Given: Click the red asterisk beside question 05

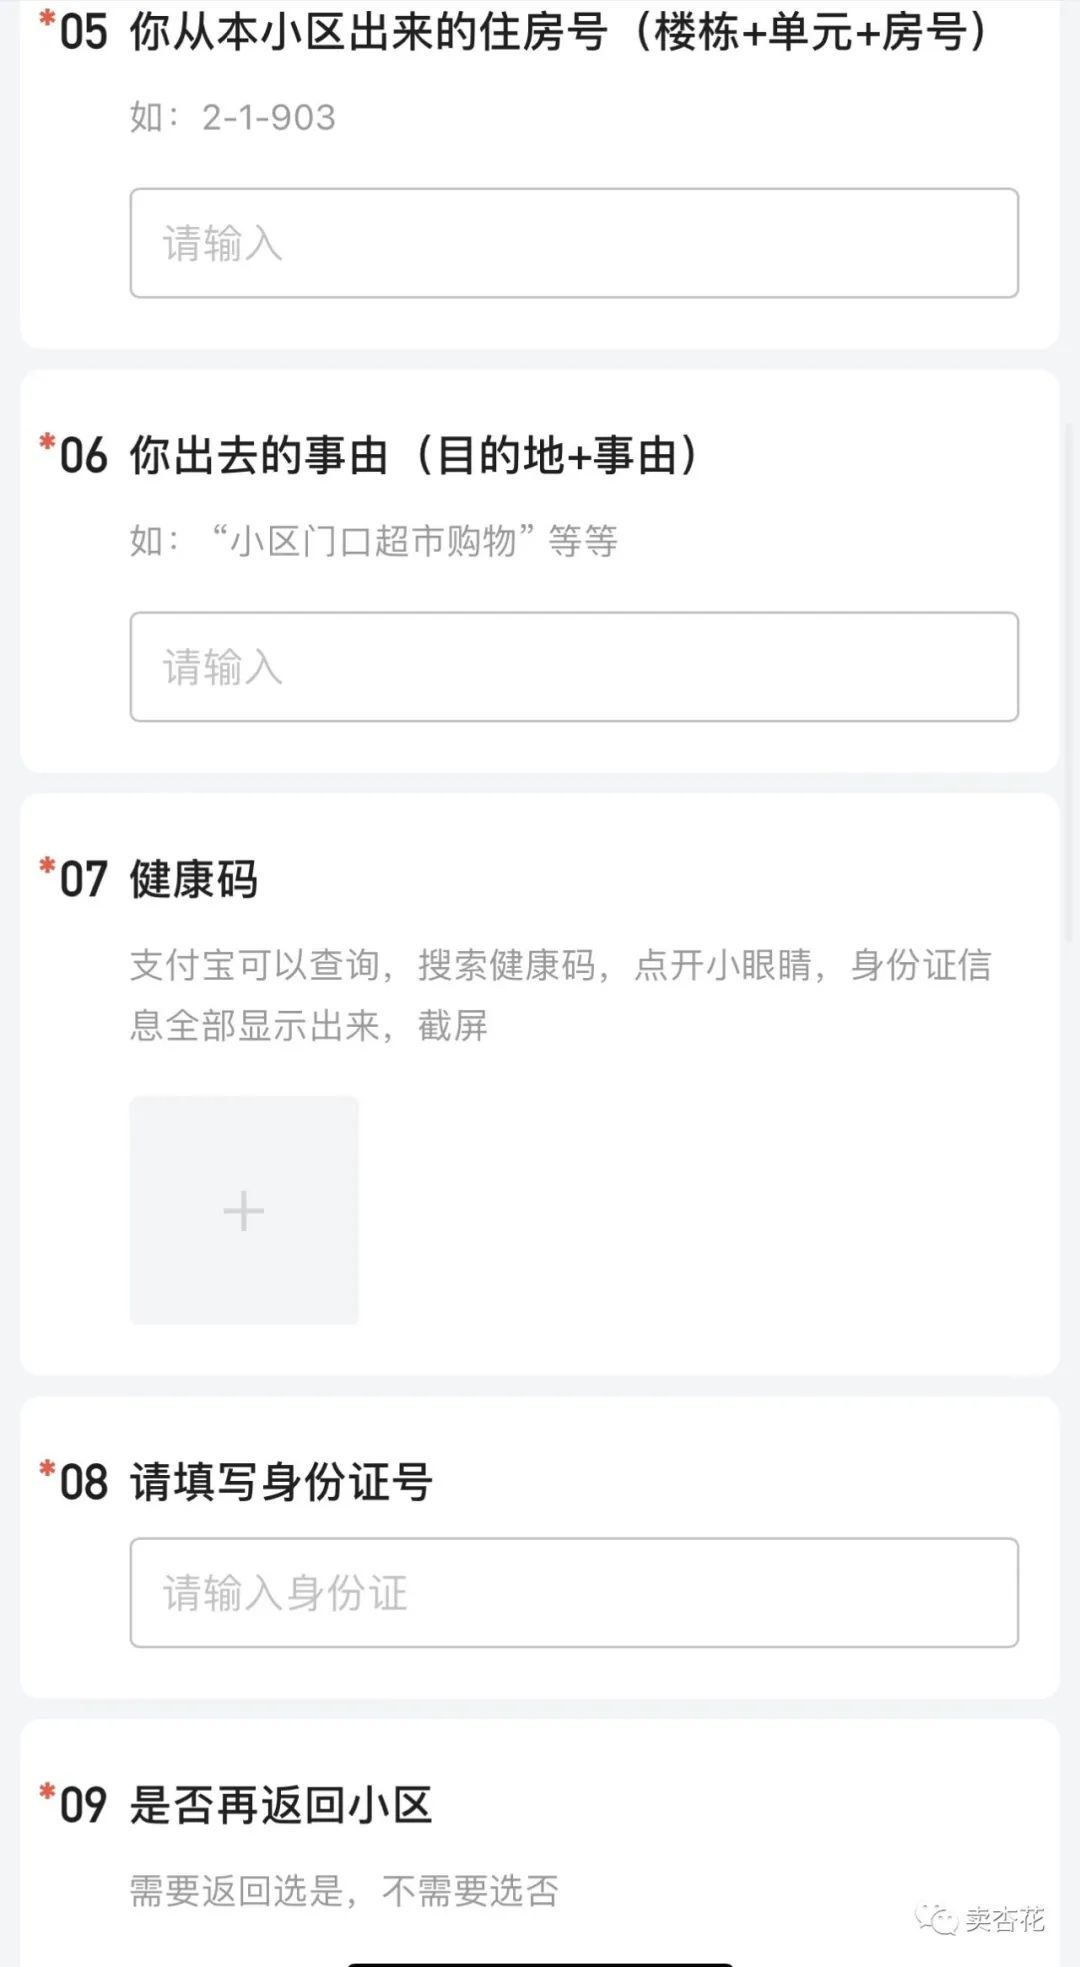Looking at the screenshot, I should (x=46, y=20).
